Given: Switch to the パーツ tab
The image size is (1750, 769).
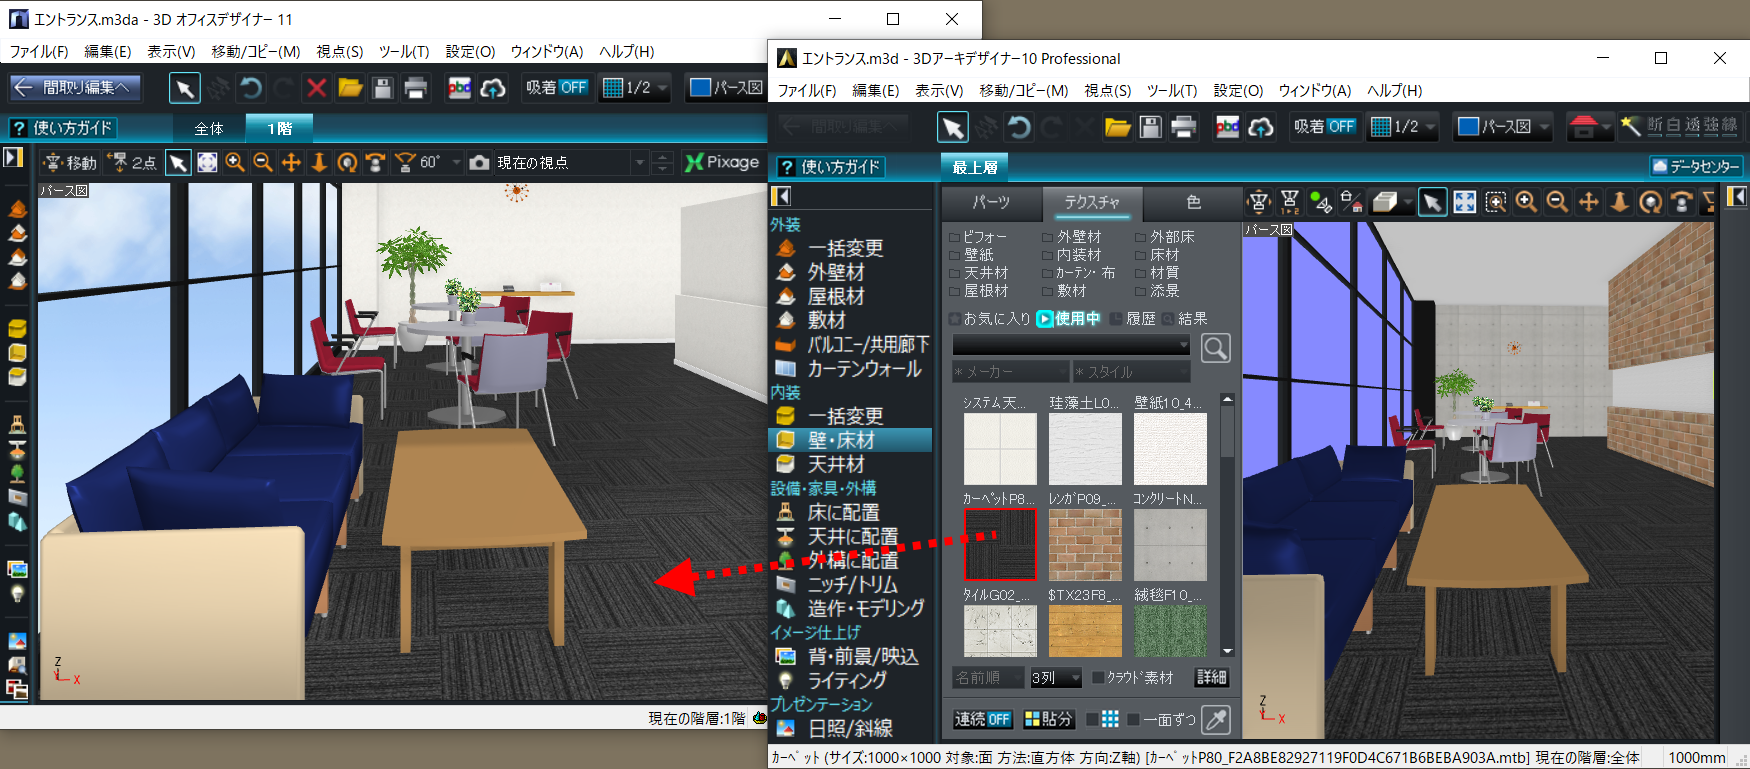Looking at the screenshot, I should (991, 202).
